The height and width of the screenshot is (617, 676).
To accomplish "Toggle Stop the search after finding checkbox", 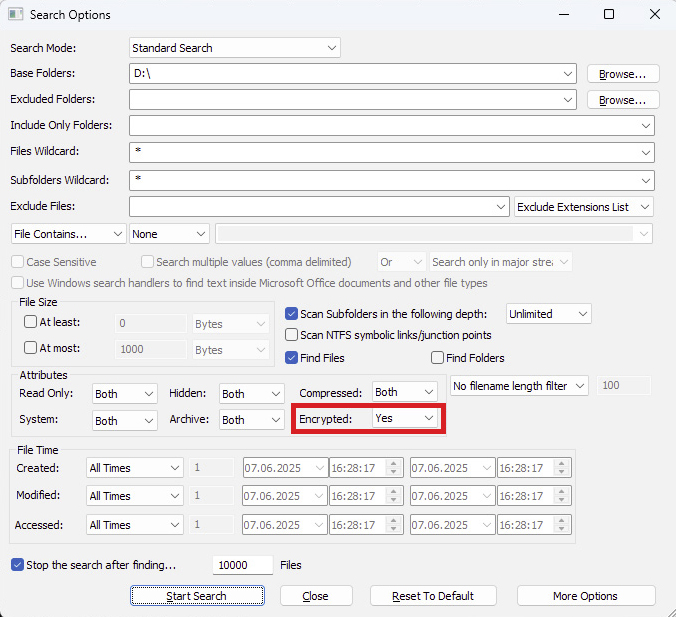I will pyautogui.click(x=17, y=565).
